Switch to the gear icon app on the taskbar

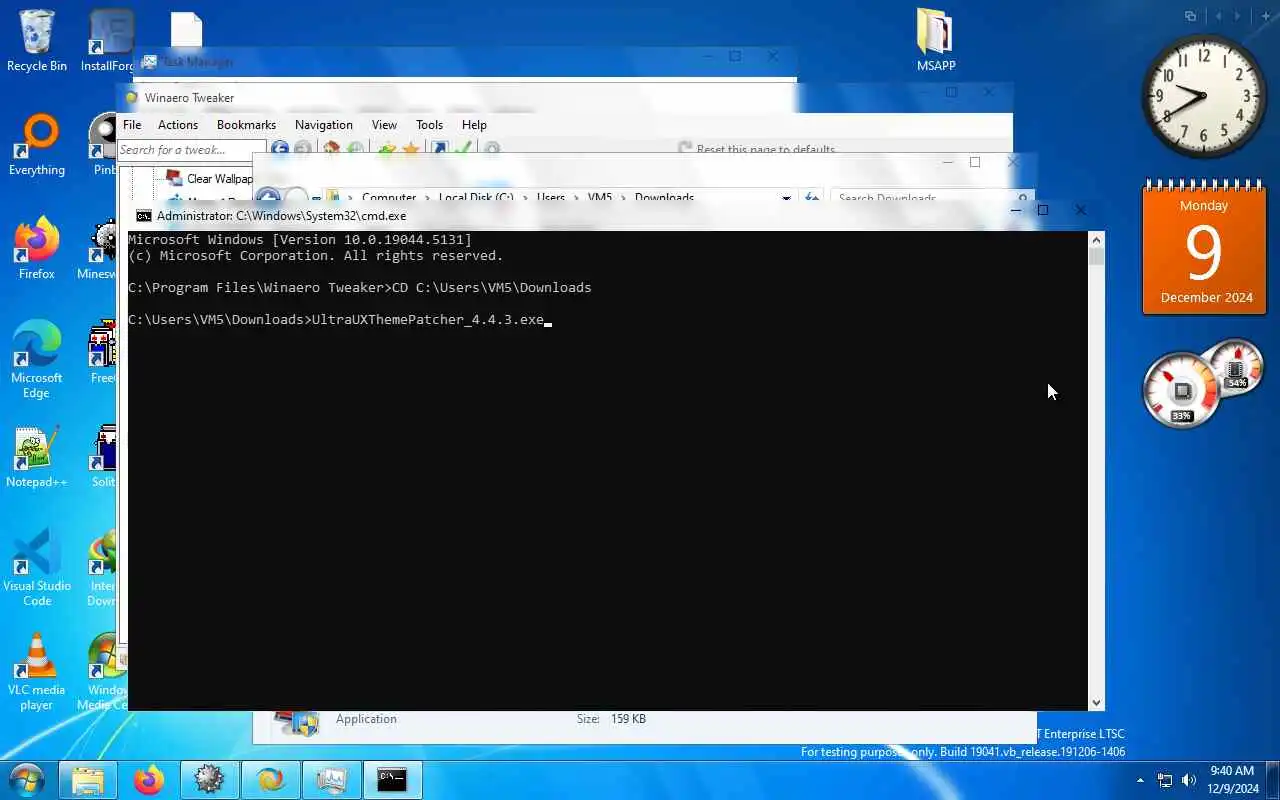pyautogui.click(x=210, y=780)
